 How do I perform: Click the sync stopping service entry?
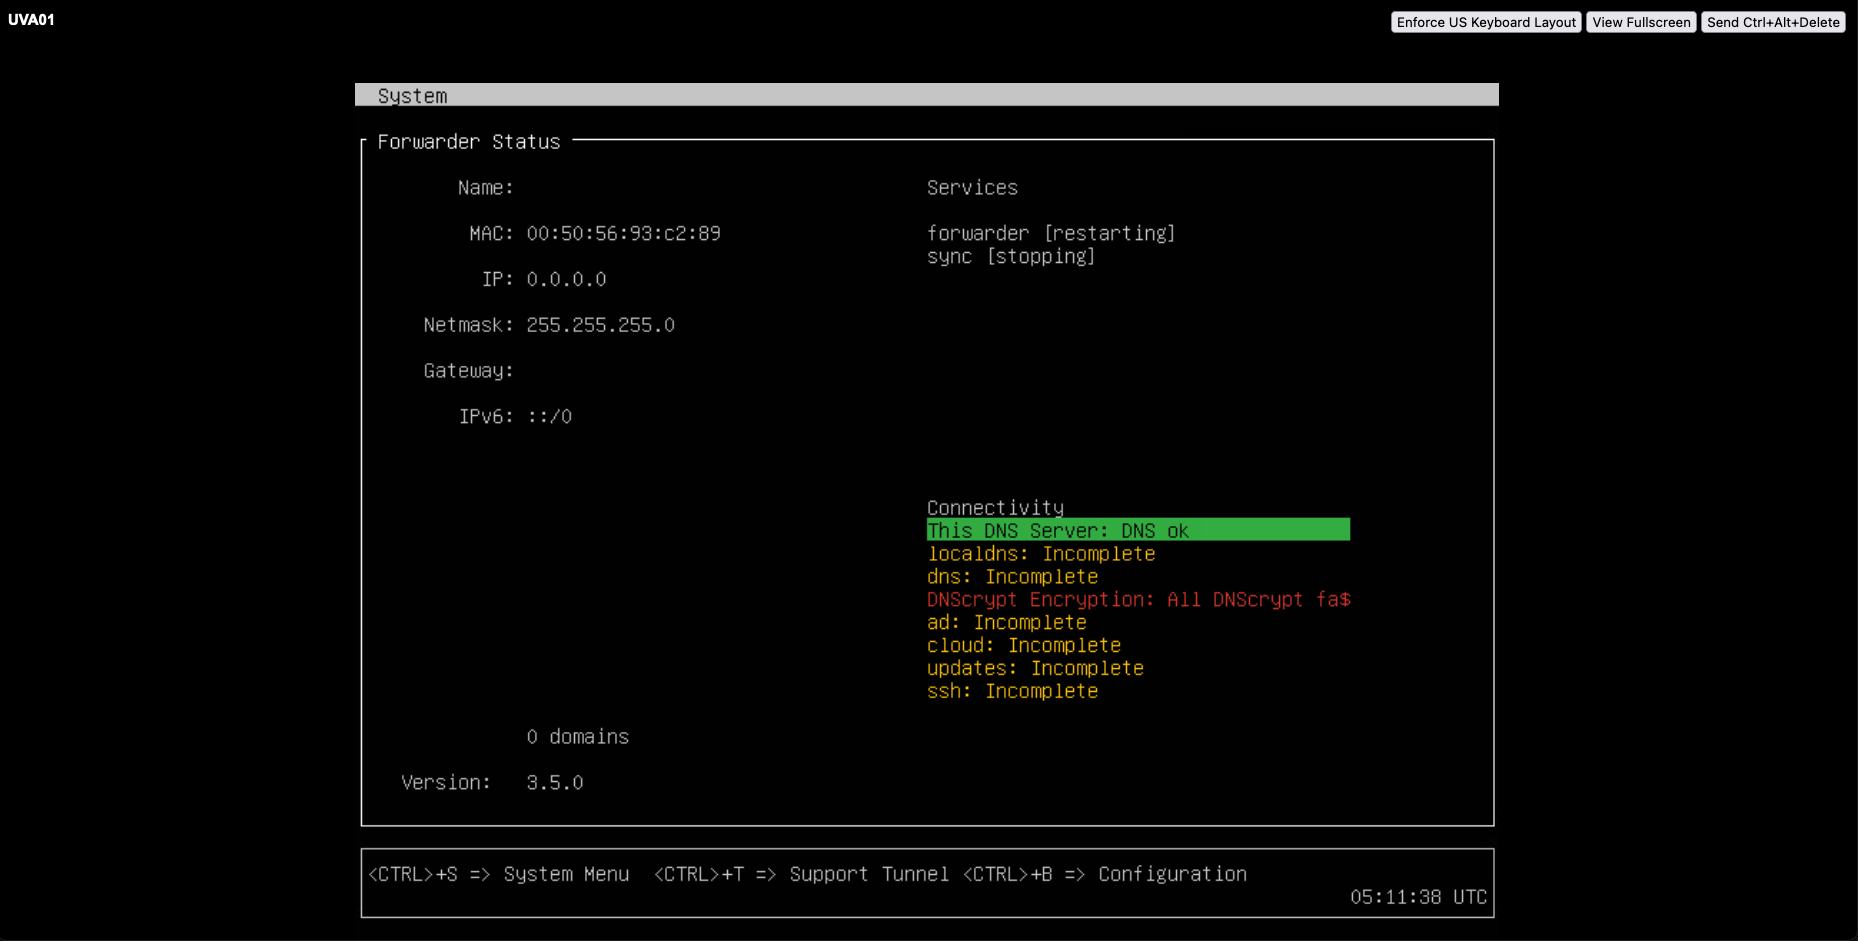1010,256
